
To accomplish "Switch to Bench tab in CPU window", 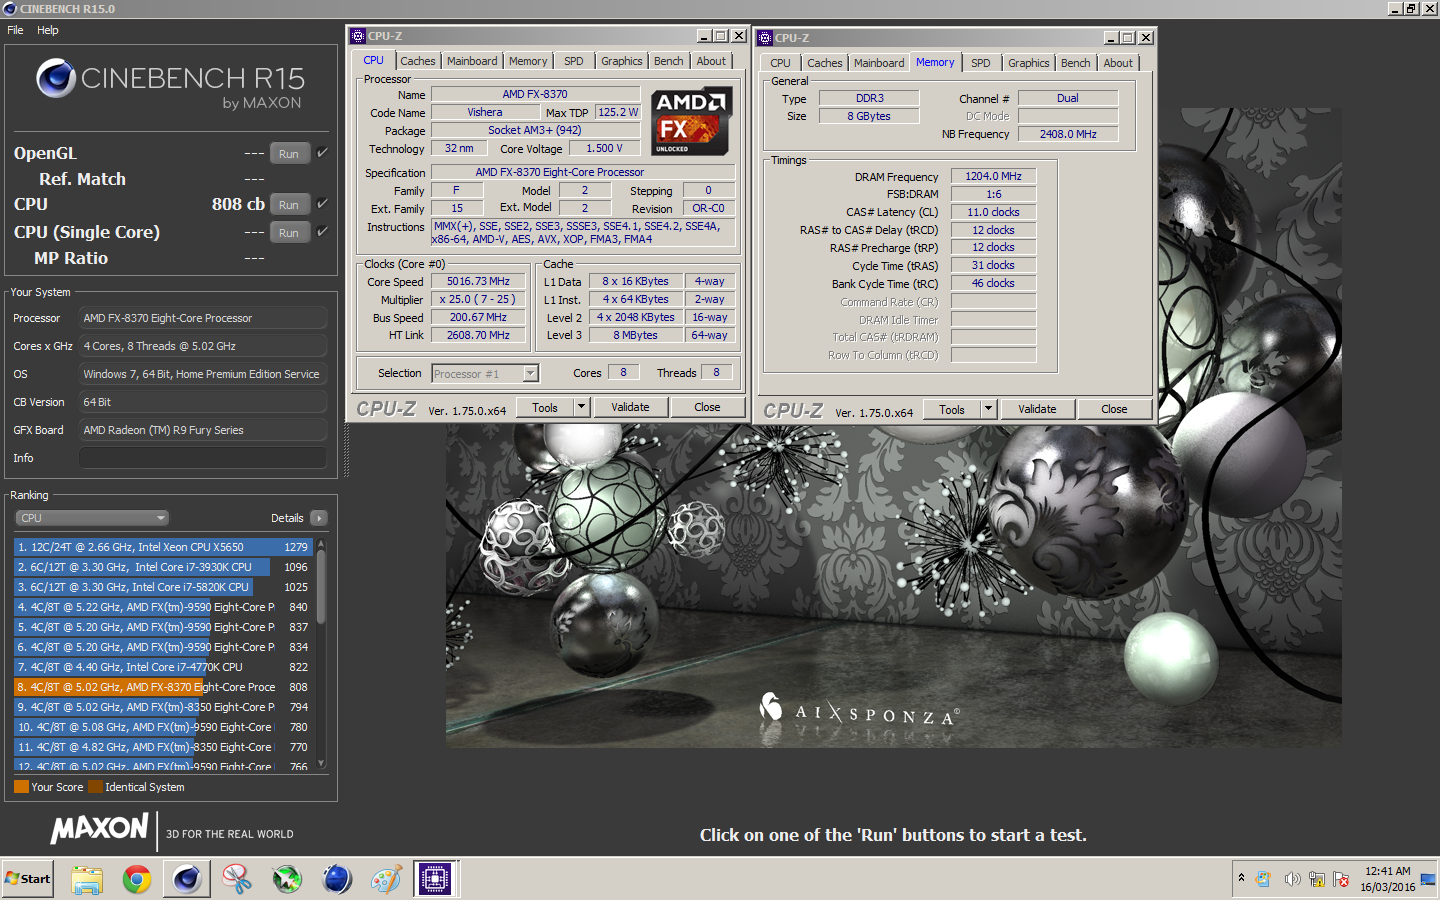I will point(669,61).
